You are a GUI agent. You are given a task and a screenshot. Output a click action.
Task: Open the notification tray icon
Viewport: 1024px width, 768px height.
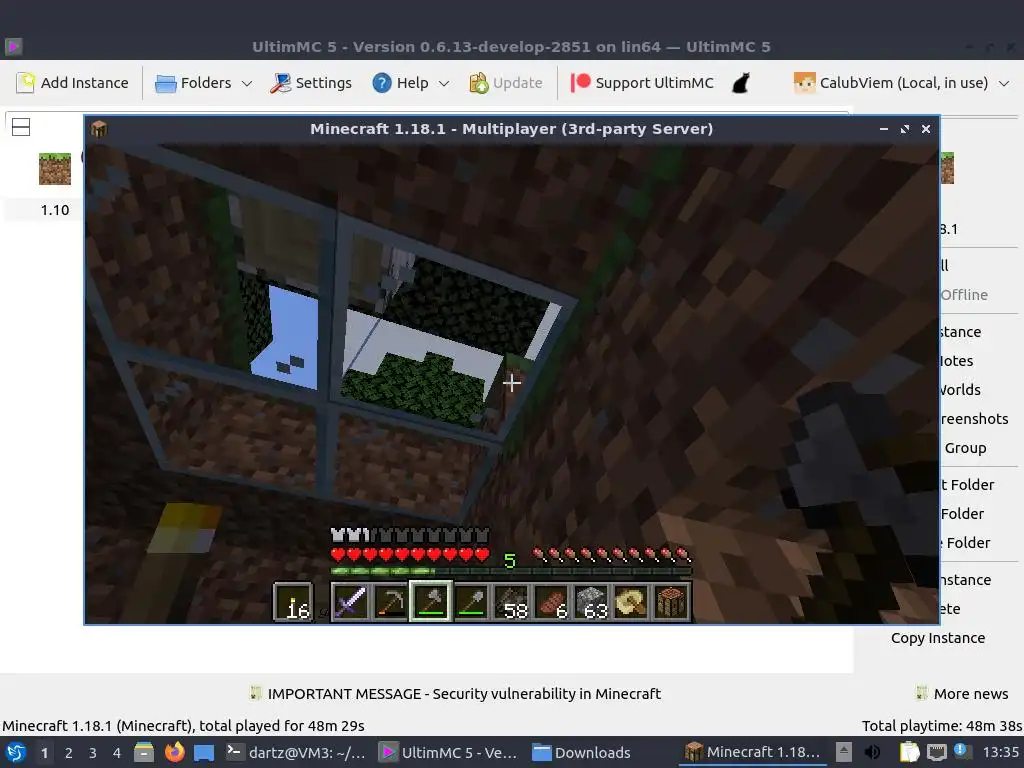[x=963, y=752]
